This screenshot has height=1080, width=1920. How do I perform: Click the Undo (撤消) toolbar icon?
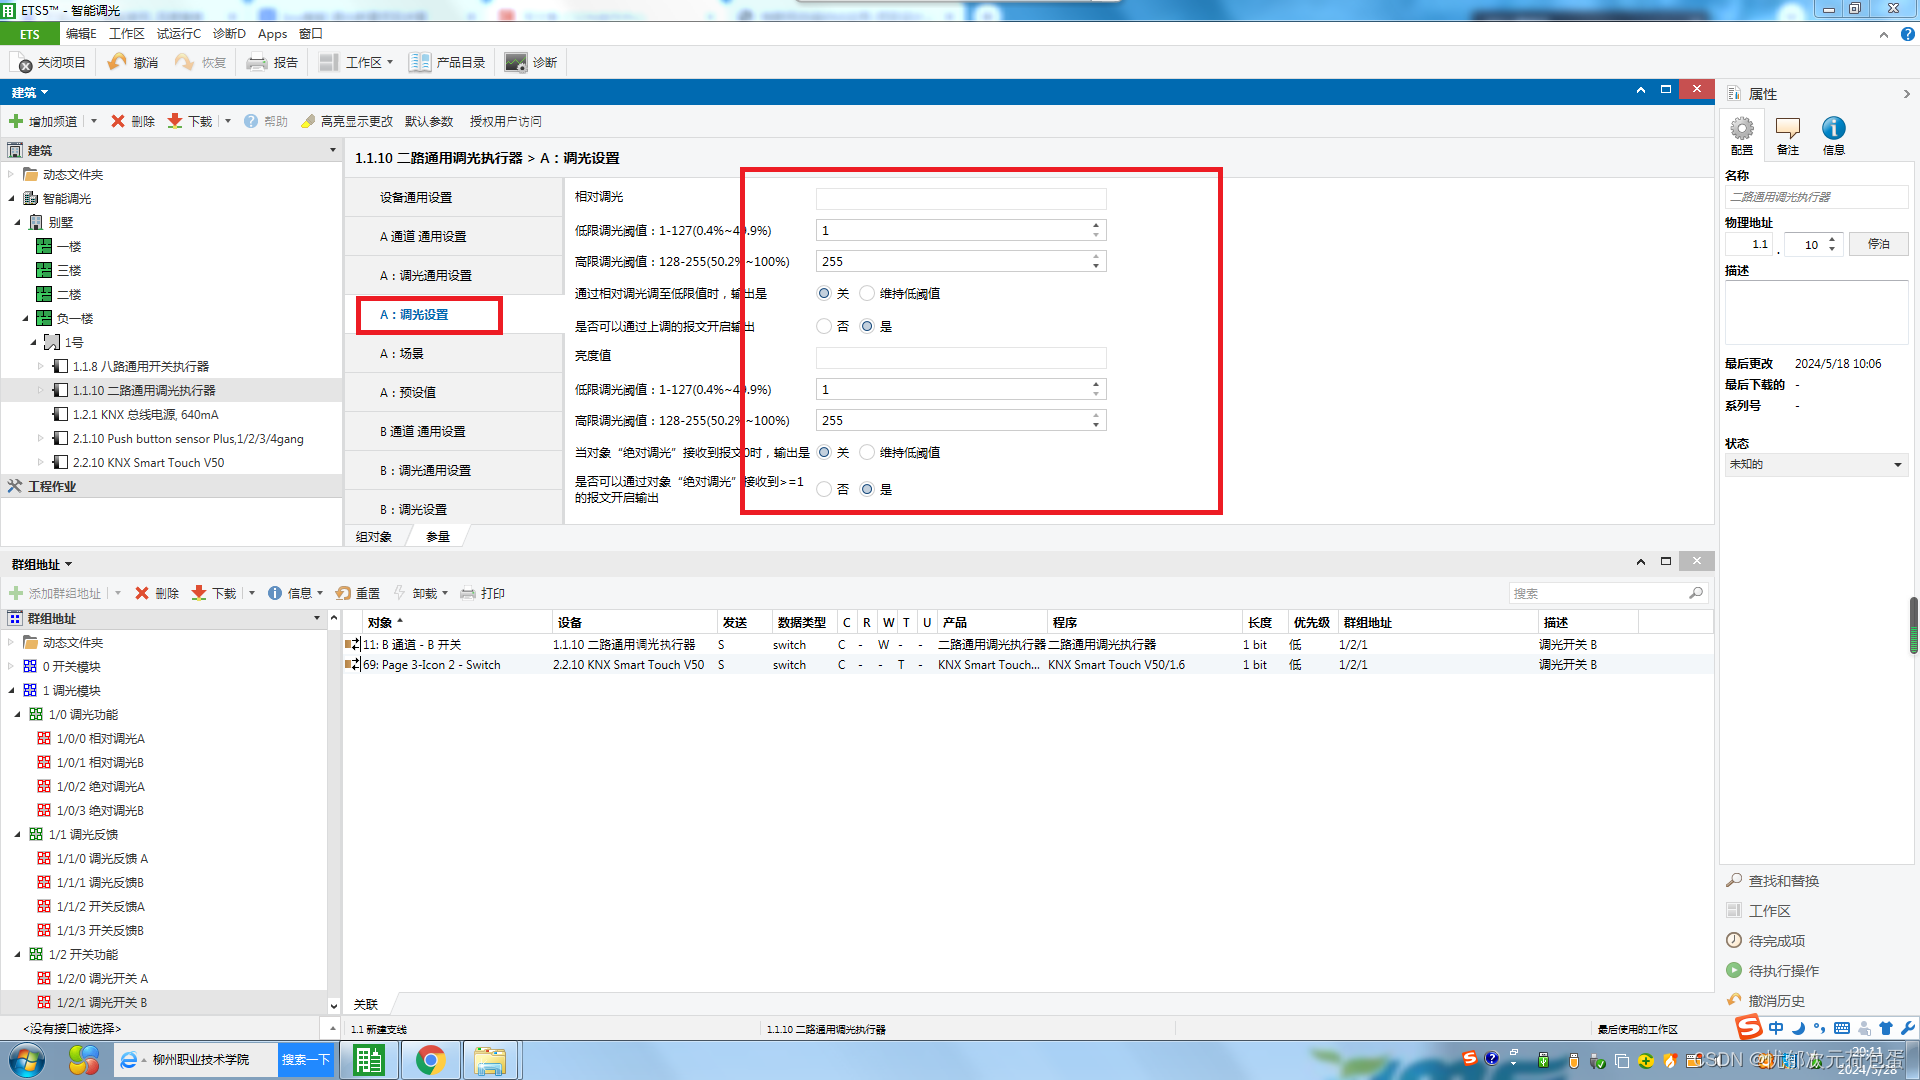117,62
